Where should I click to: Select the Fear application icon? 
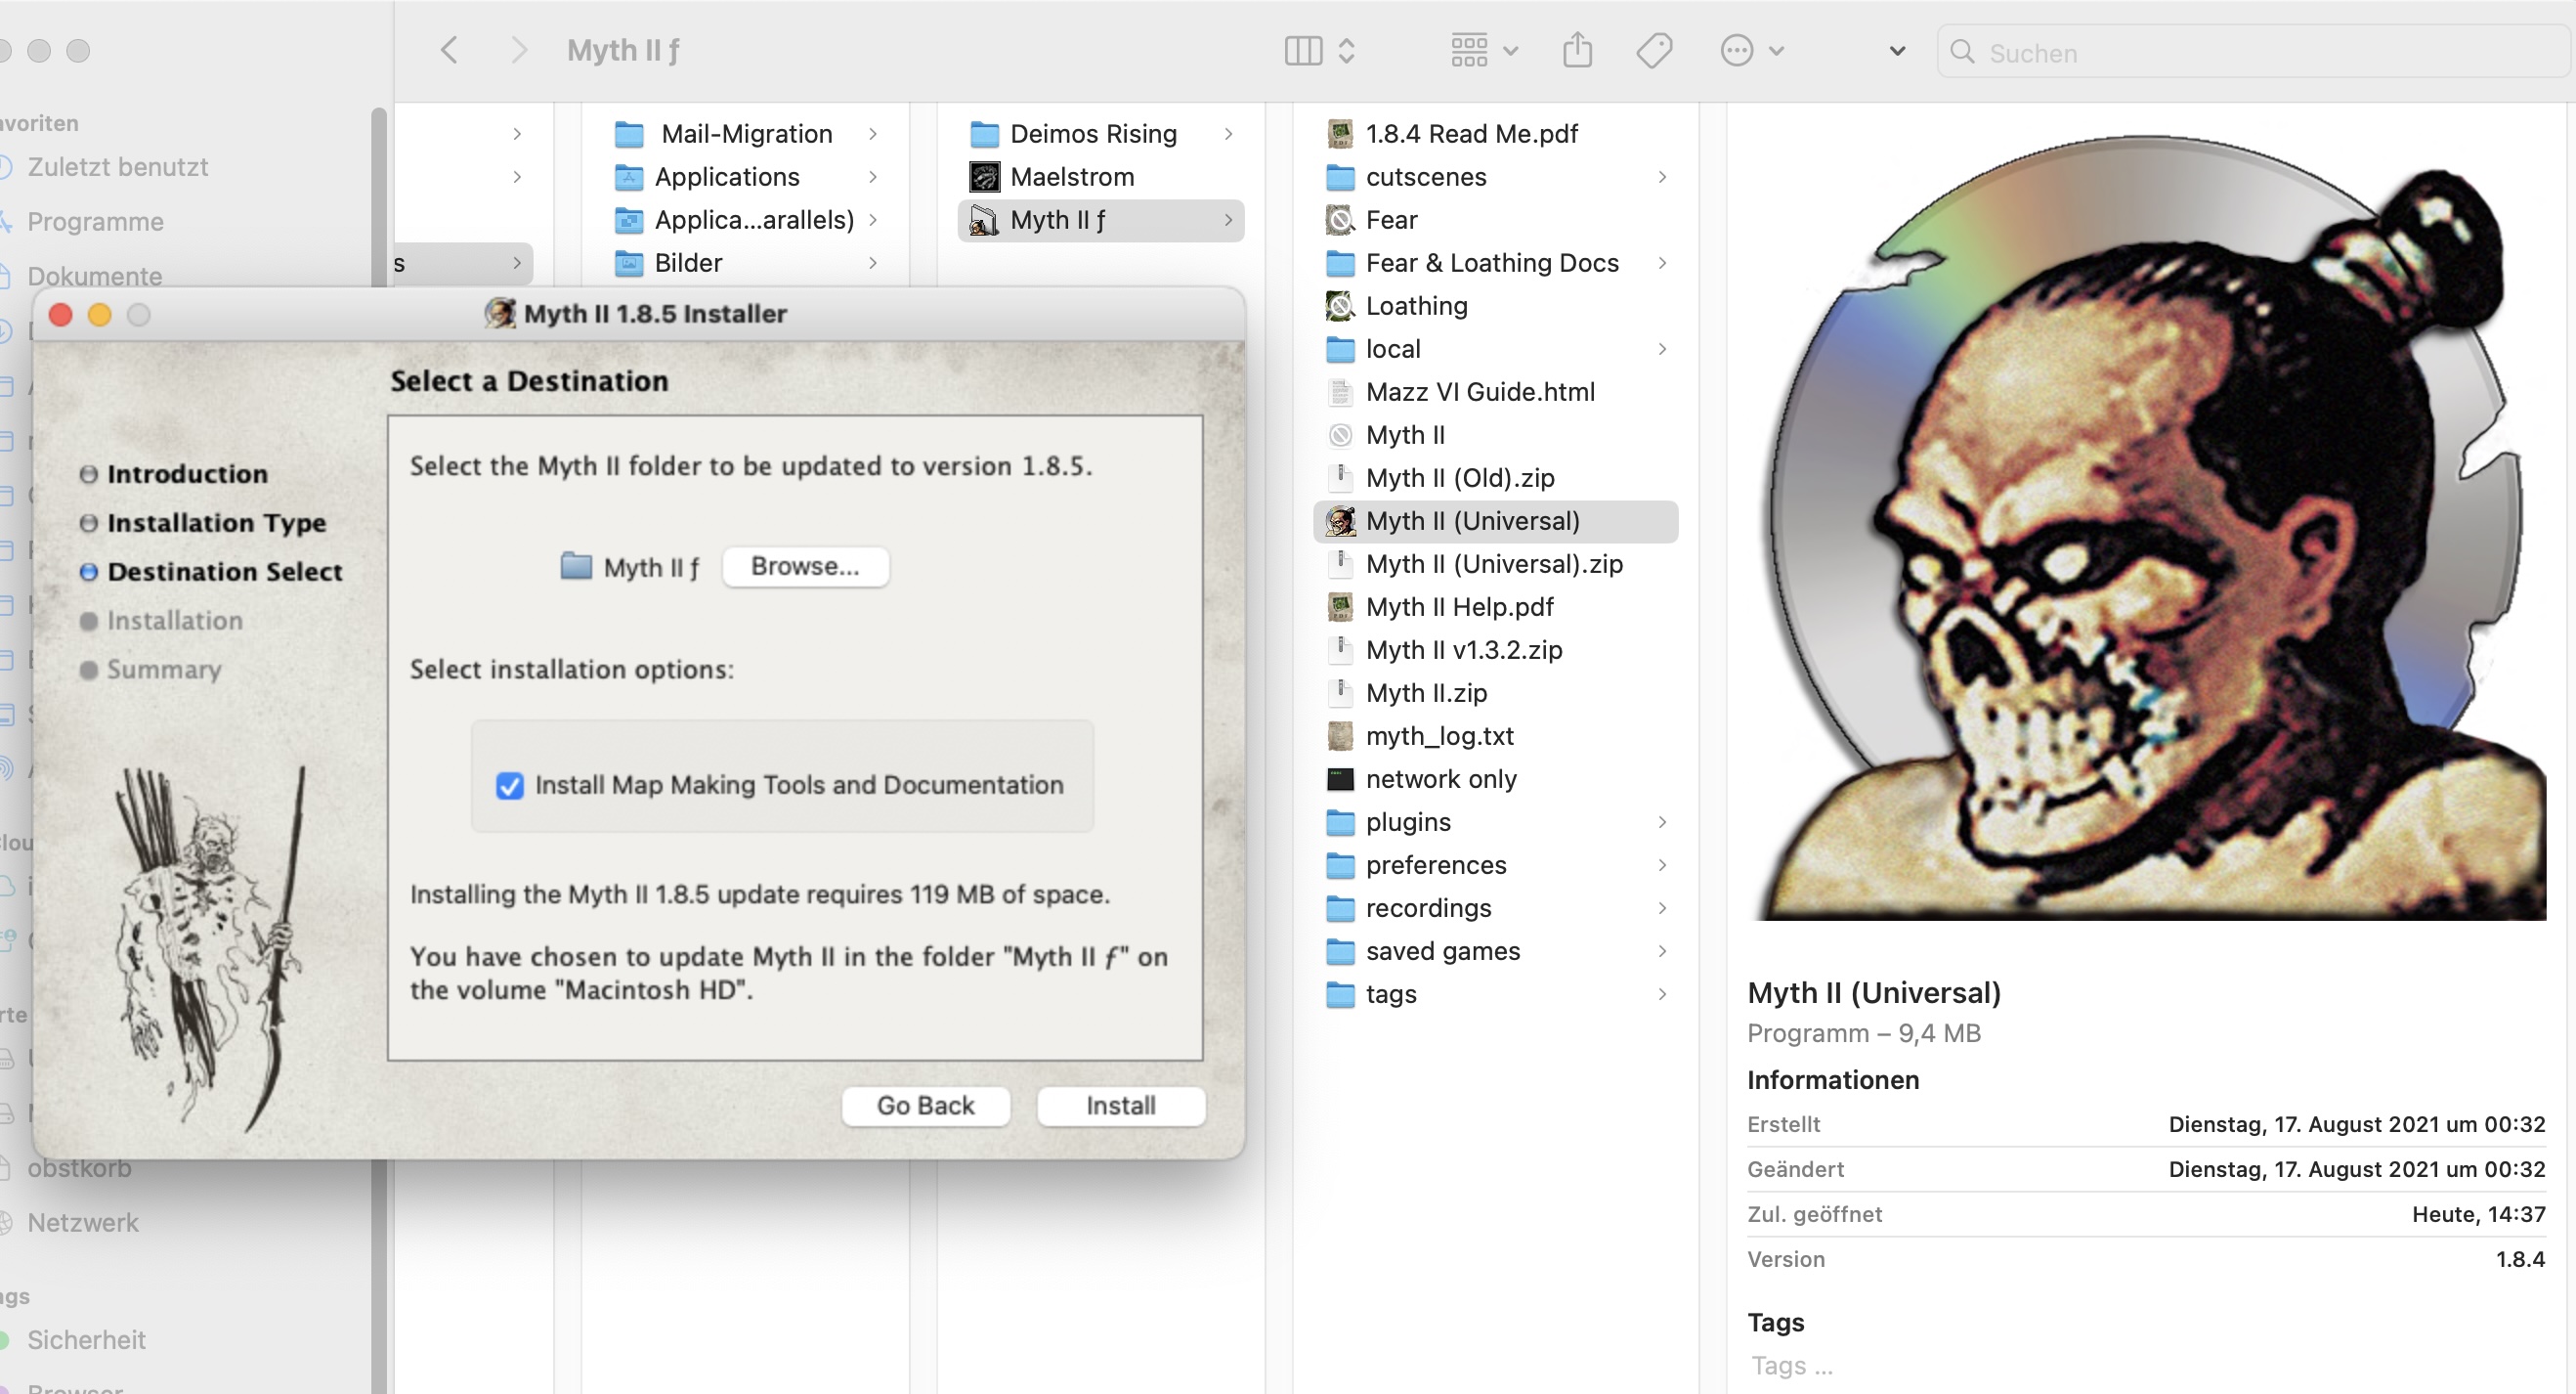[x=1340, y=220]
